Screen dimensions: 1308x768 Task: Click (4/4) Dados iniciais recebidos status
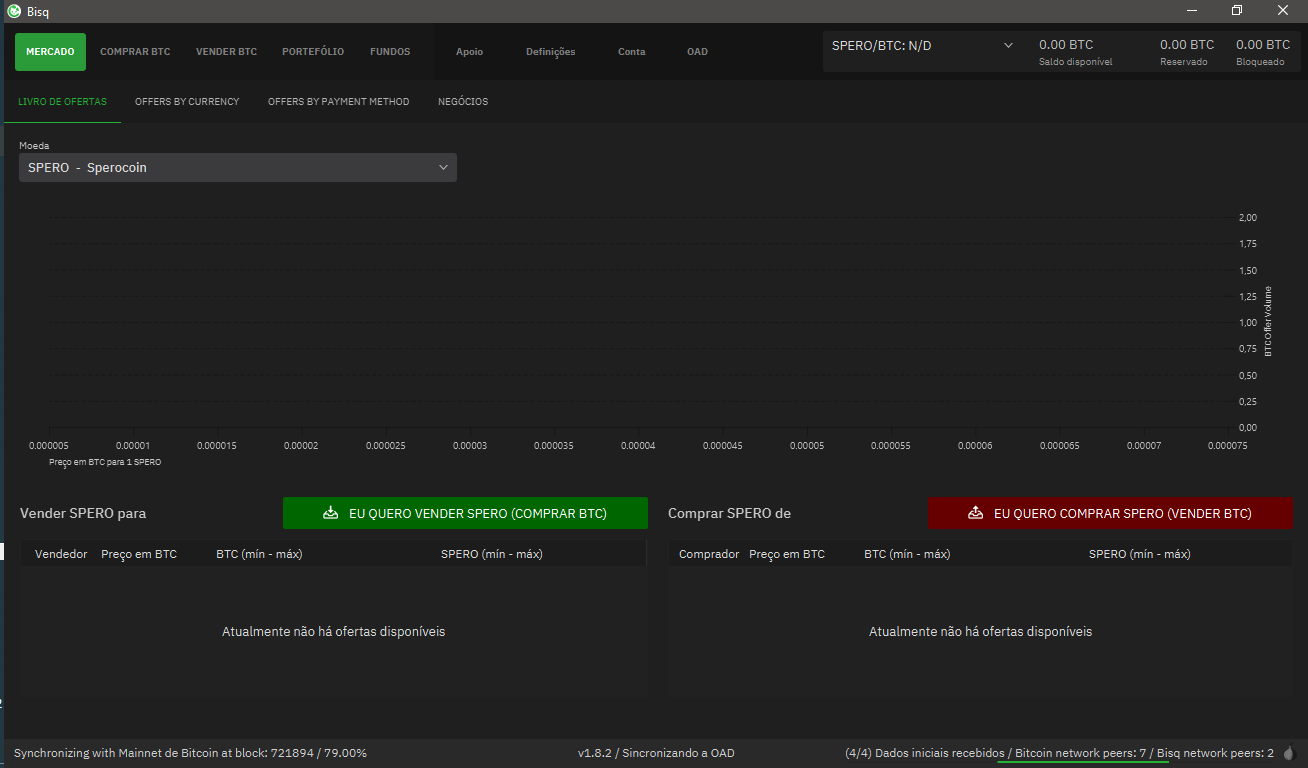point(924,753)
